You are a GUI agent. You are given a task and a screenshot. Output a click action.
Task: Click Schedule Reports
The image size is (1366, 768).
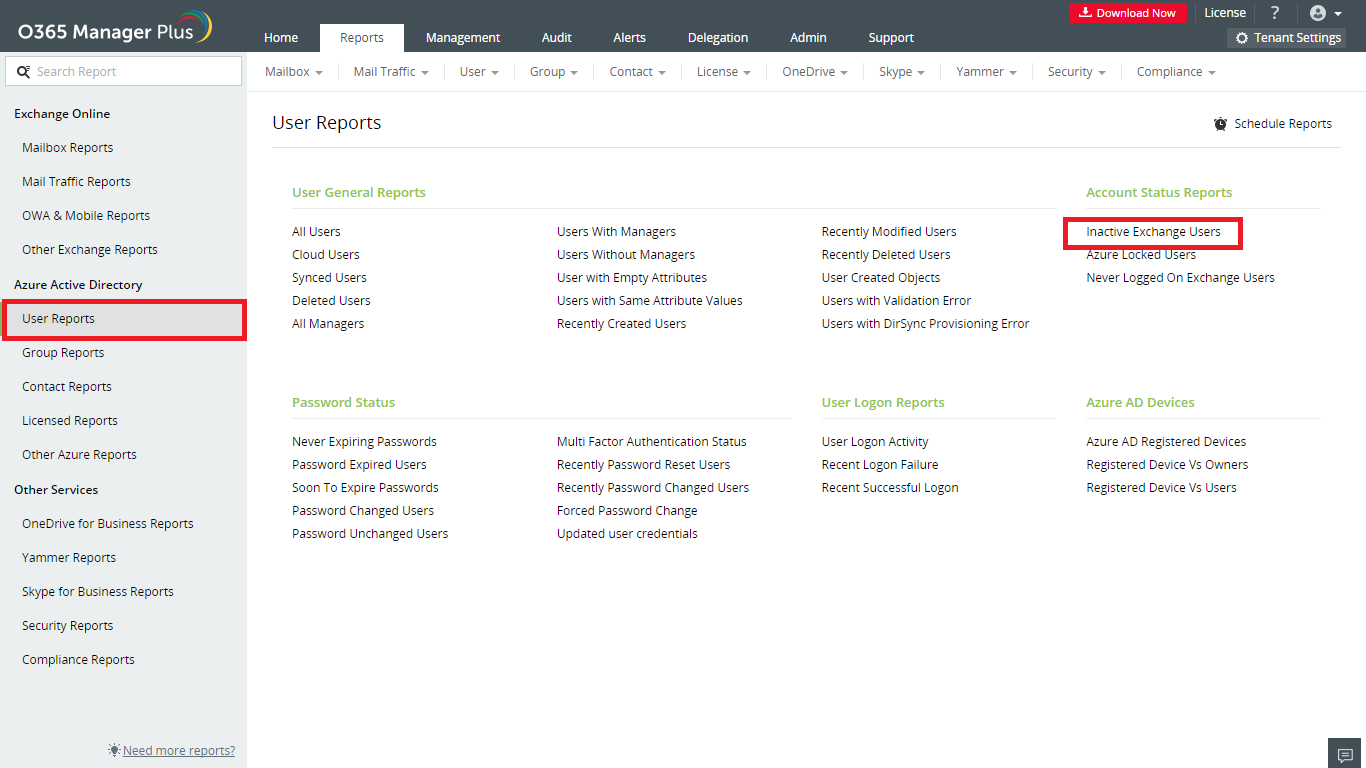[1273, 124]
